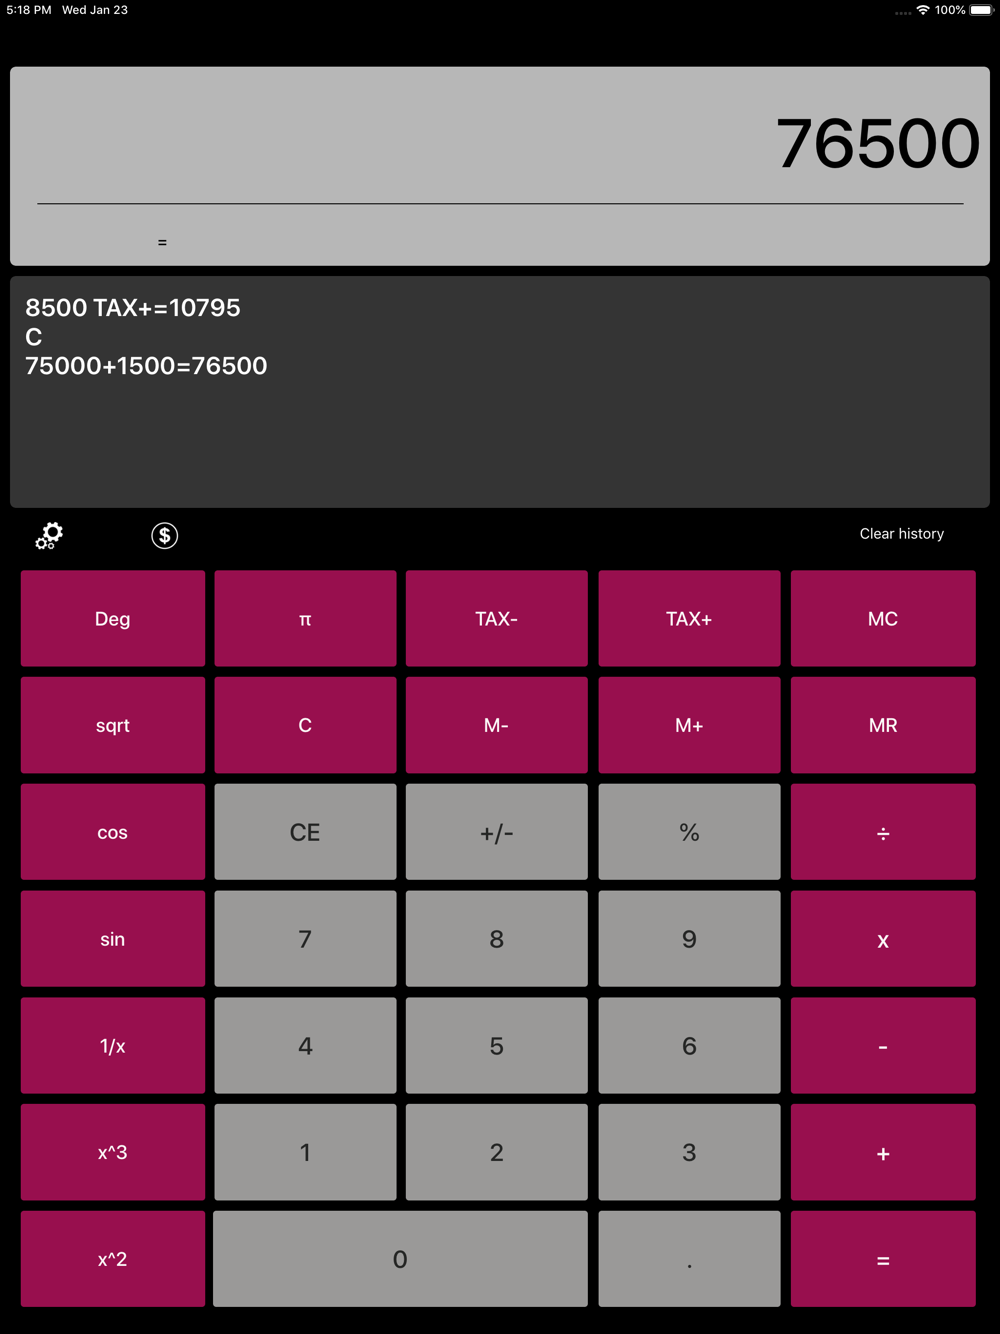This screenshot has width=1000, height=1334.
Task: Recall memory with MR
Action: 882,725
